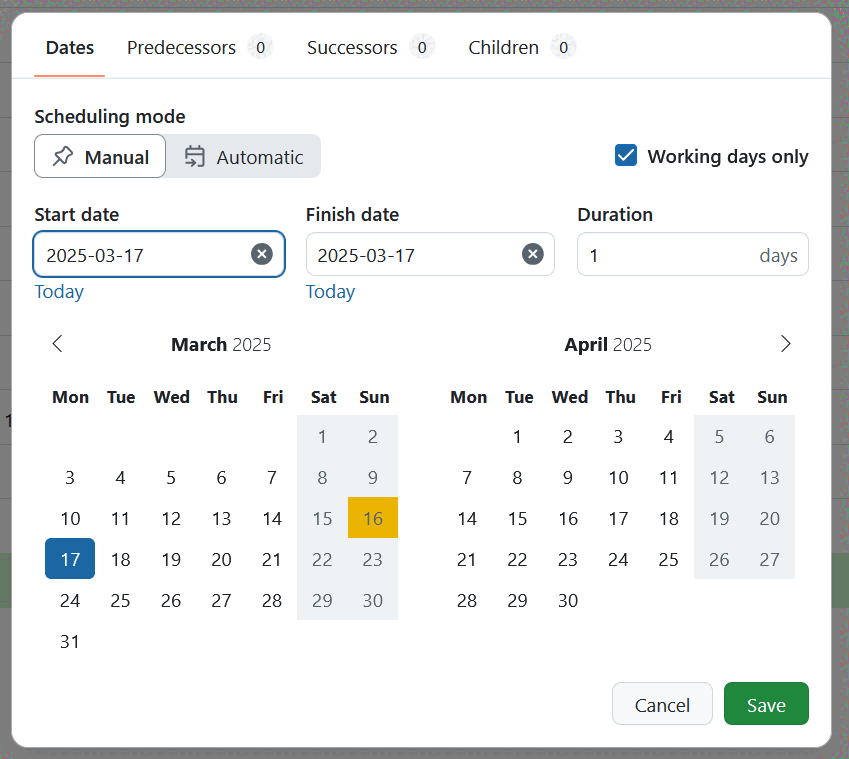Switch to the Predecessors tab

[181, 47]
